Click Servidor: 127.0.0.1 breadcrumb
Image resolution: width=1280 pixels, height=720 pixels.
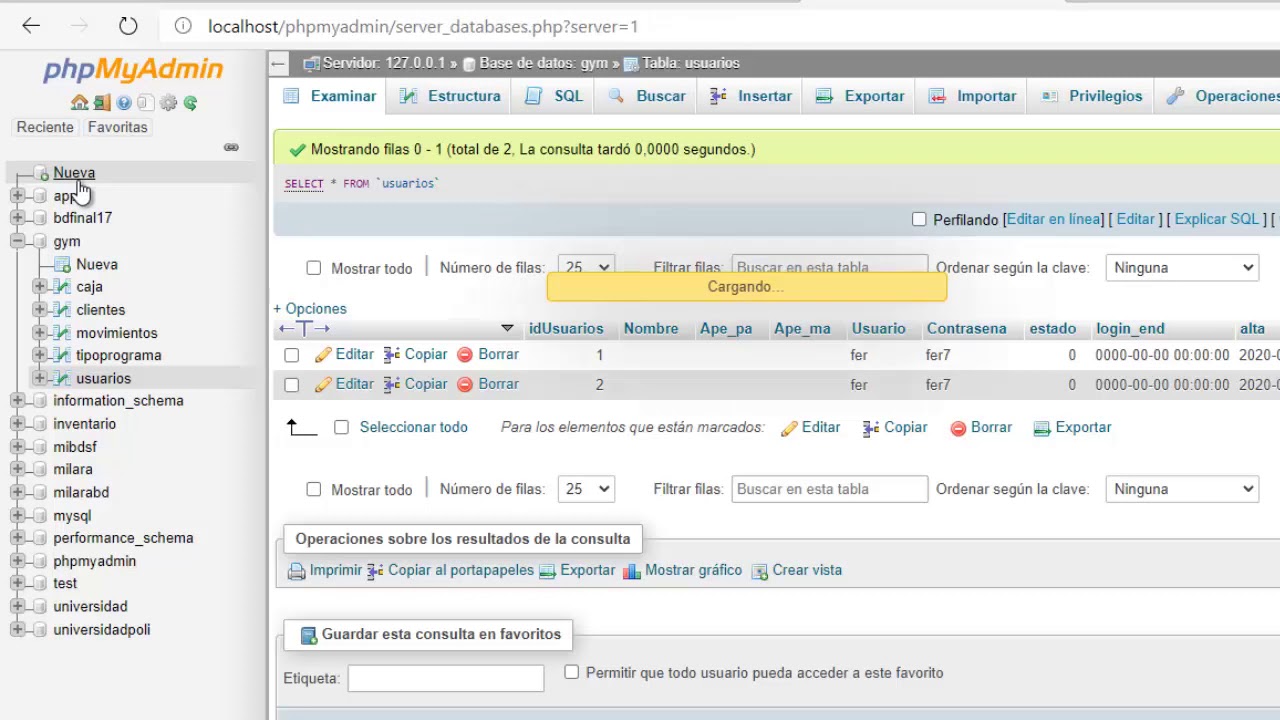point(383,63)
